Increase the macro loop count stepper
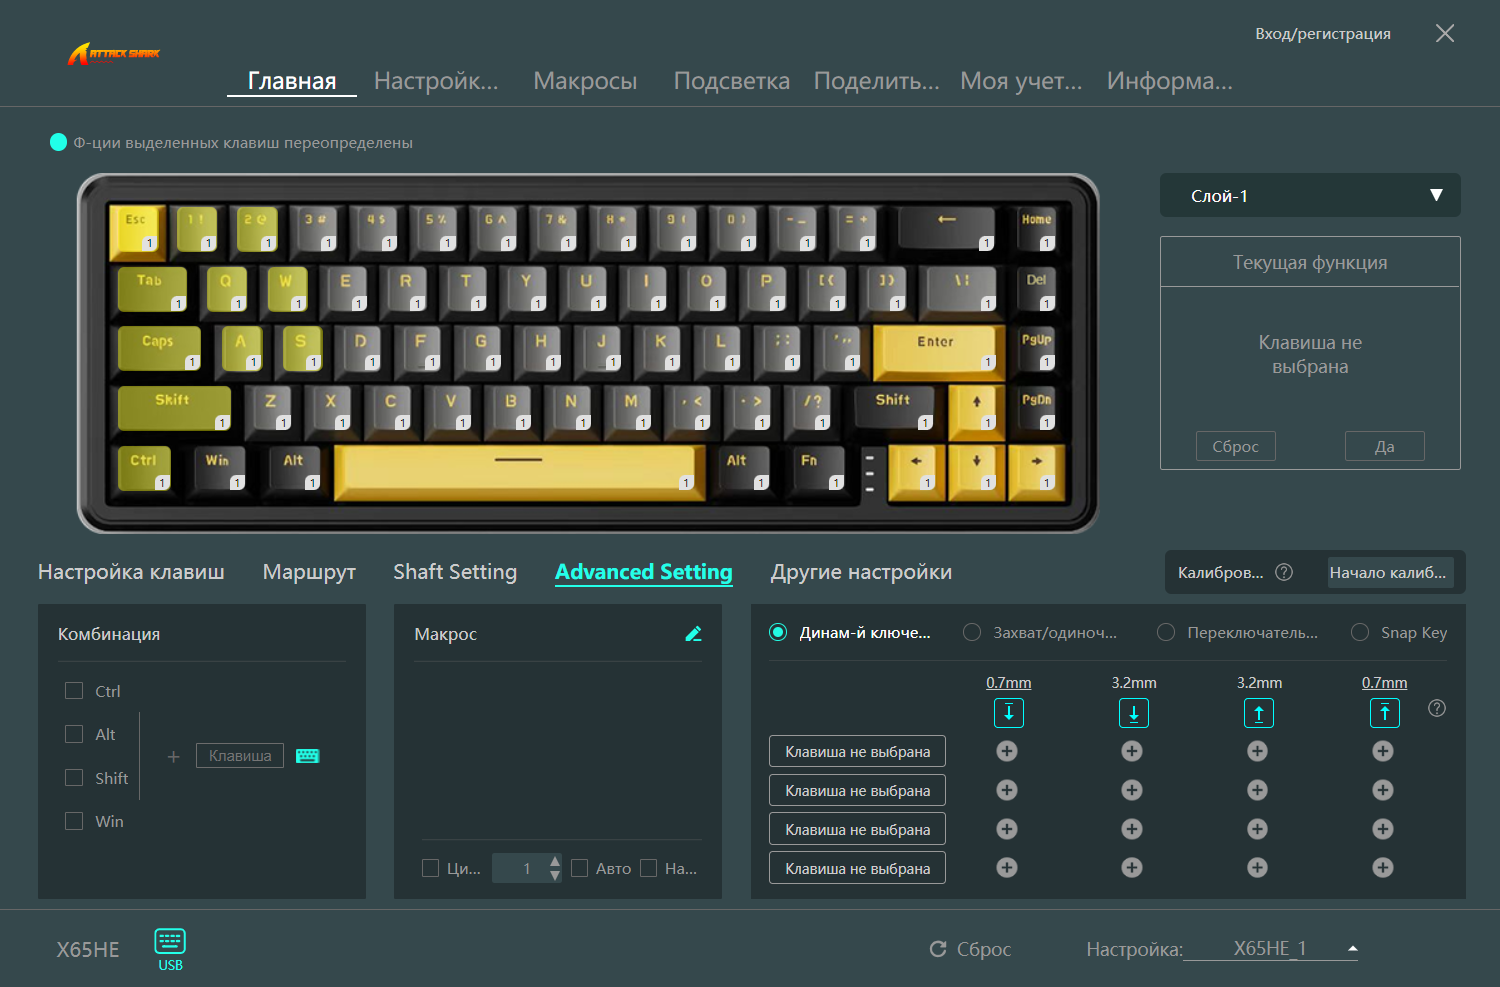The width and height of the screenshot is (1500, 987). [x=555, y=861]
